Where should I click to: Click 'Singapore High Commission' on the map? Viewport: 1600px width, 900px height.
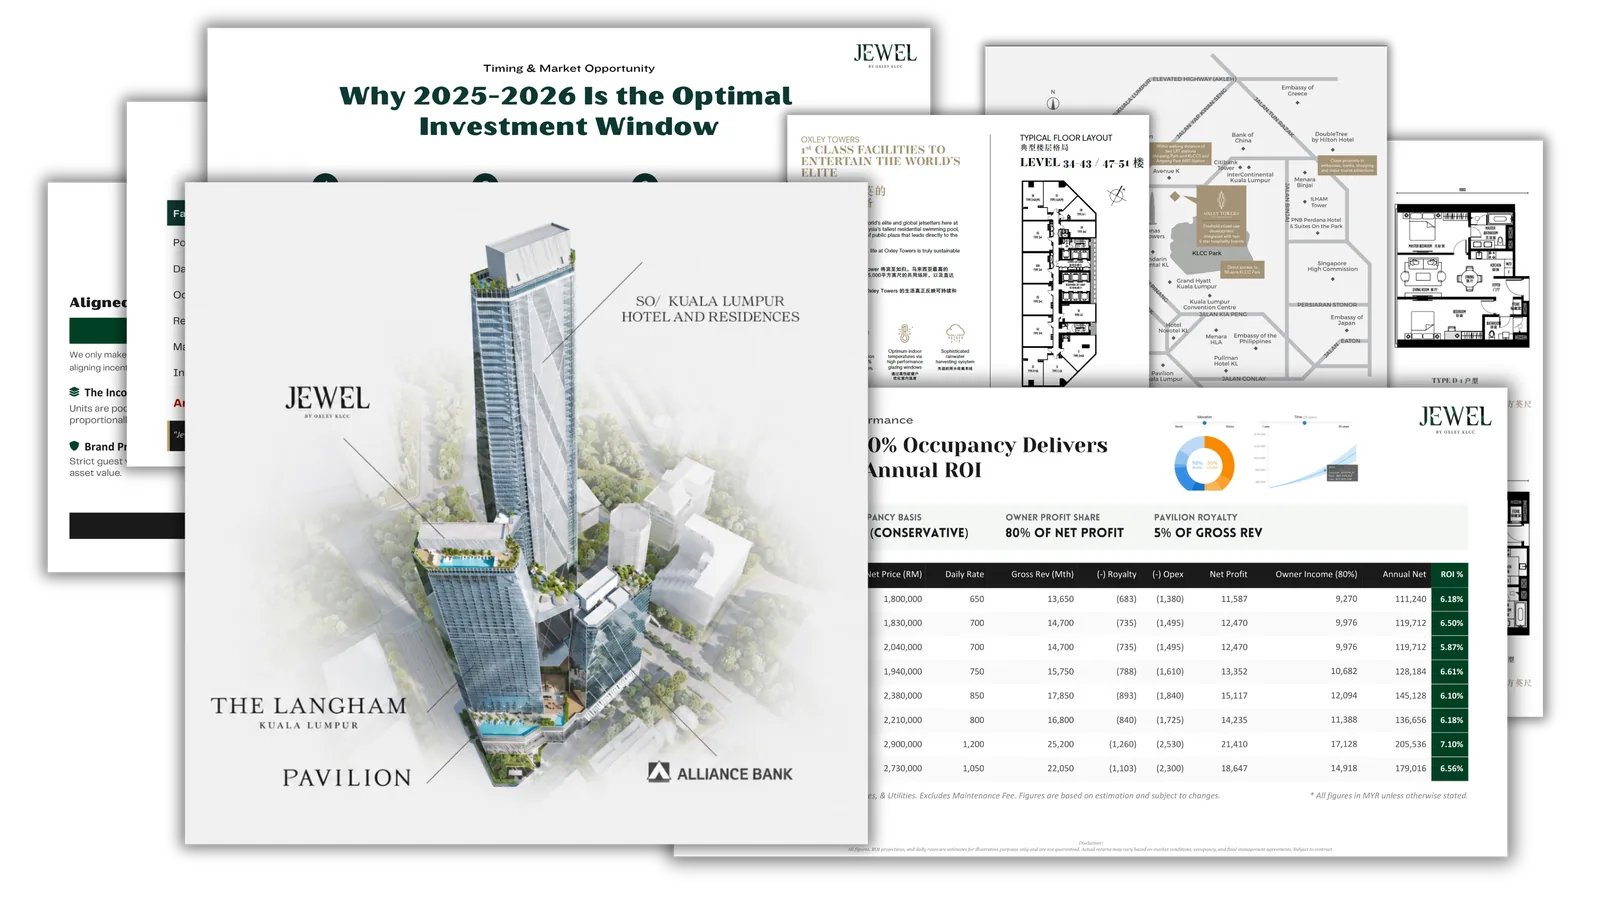(1332, 266)
